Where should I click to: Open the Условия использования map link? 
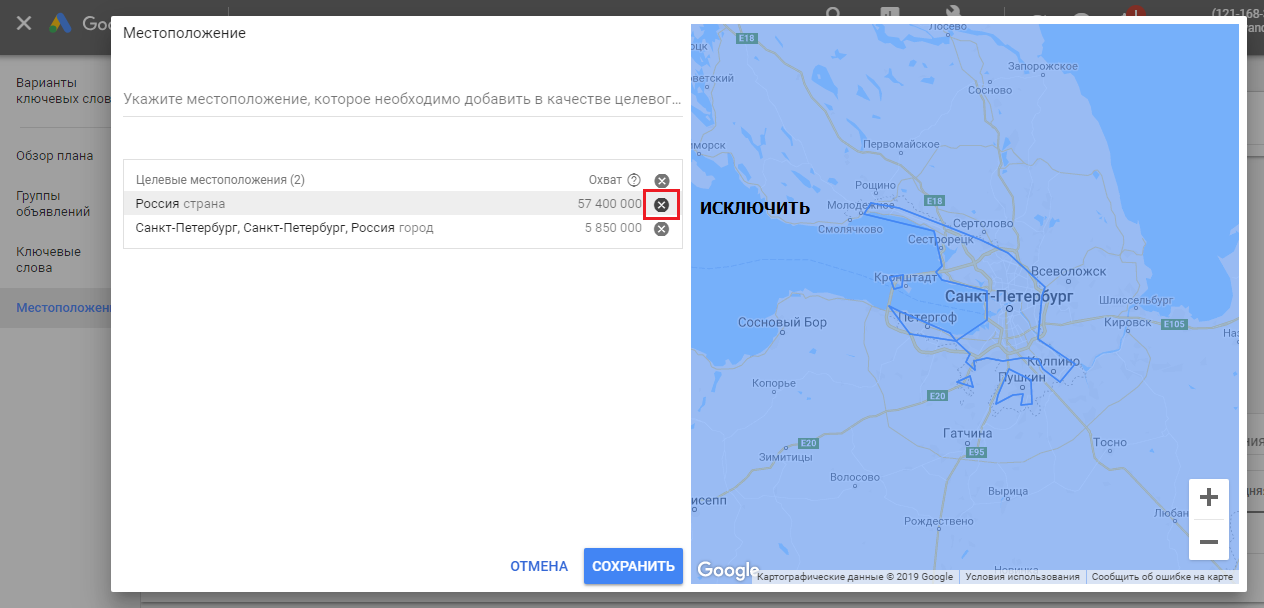tap(1024, 577)
